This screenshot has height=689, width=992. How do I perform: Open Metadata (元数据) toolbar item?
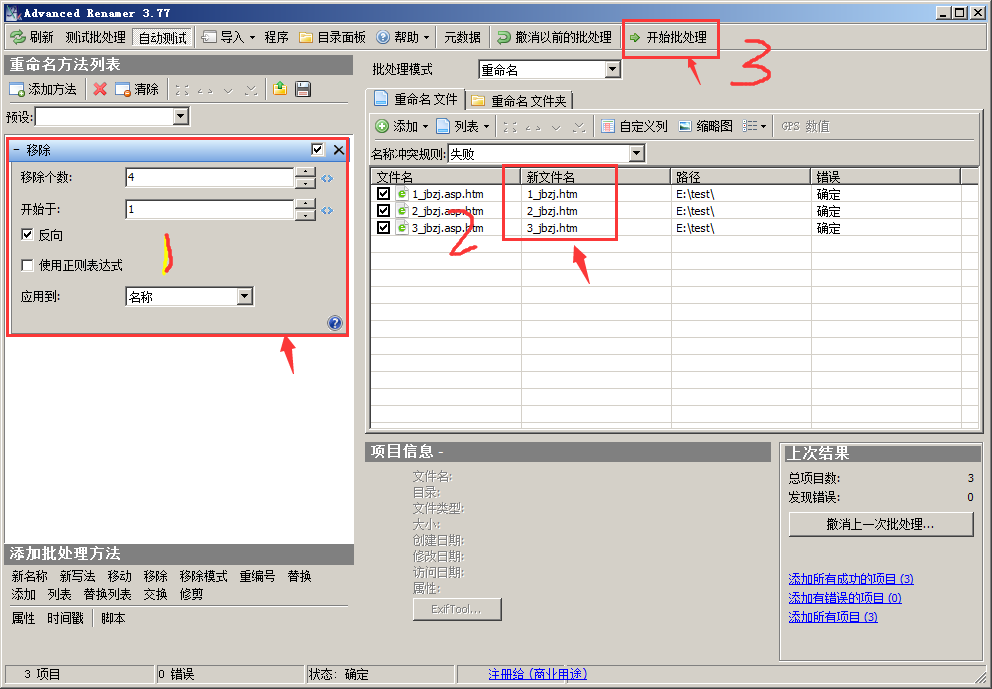click(462, 37)
